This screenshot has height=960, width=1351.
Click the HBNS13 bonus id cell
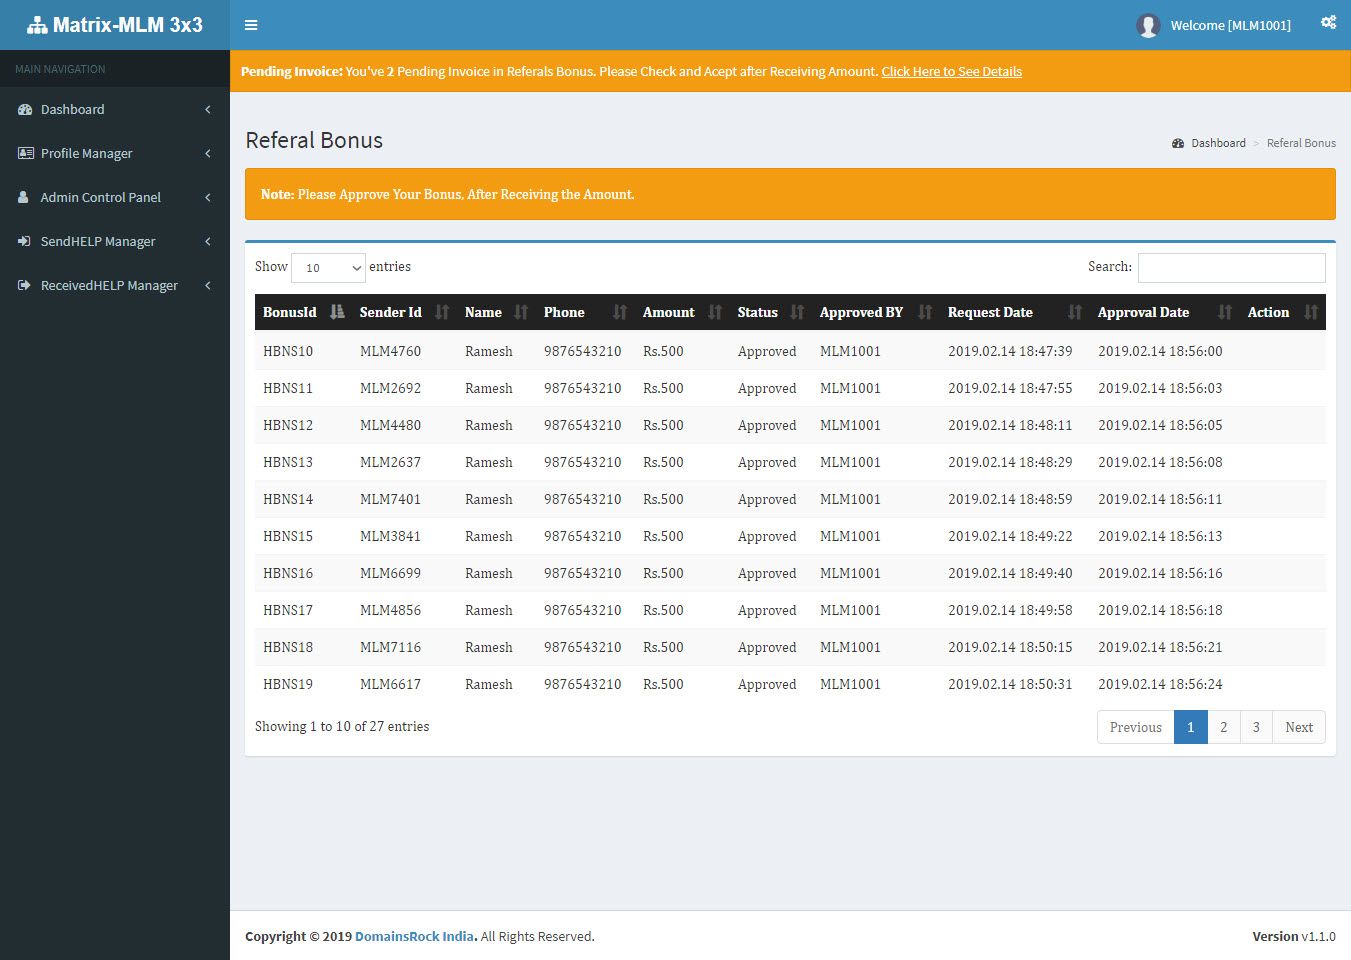click(x=288, y=462)
